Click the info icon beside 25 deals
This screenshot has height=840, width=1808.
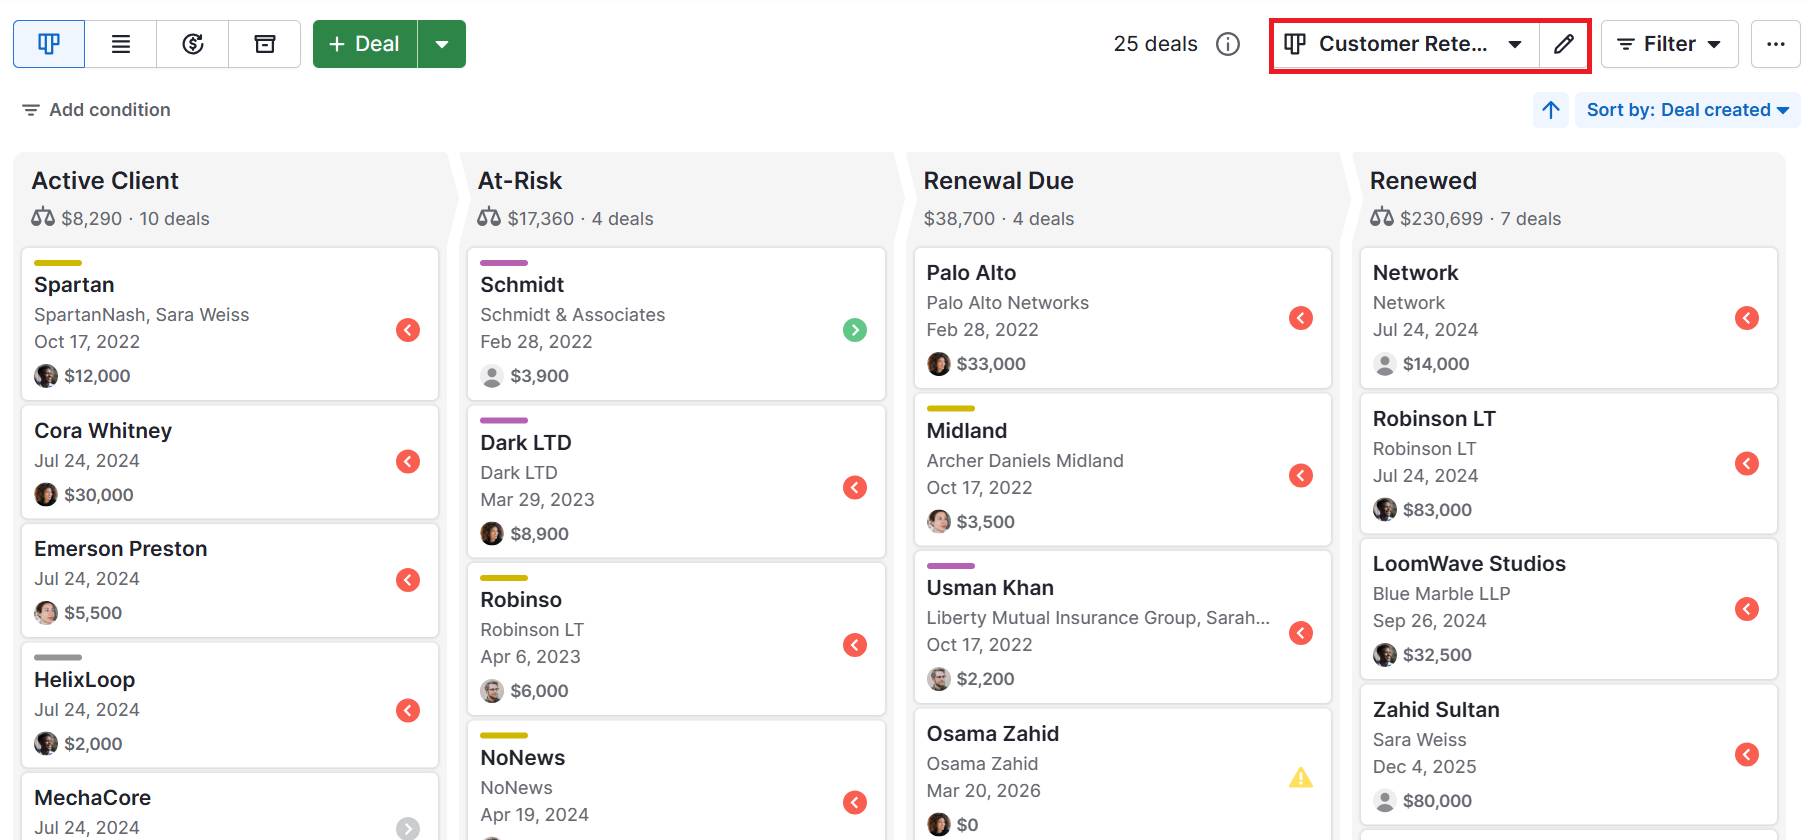point(1228,44)
